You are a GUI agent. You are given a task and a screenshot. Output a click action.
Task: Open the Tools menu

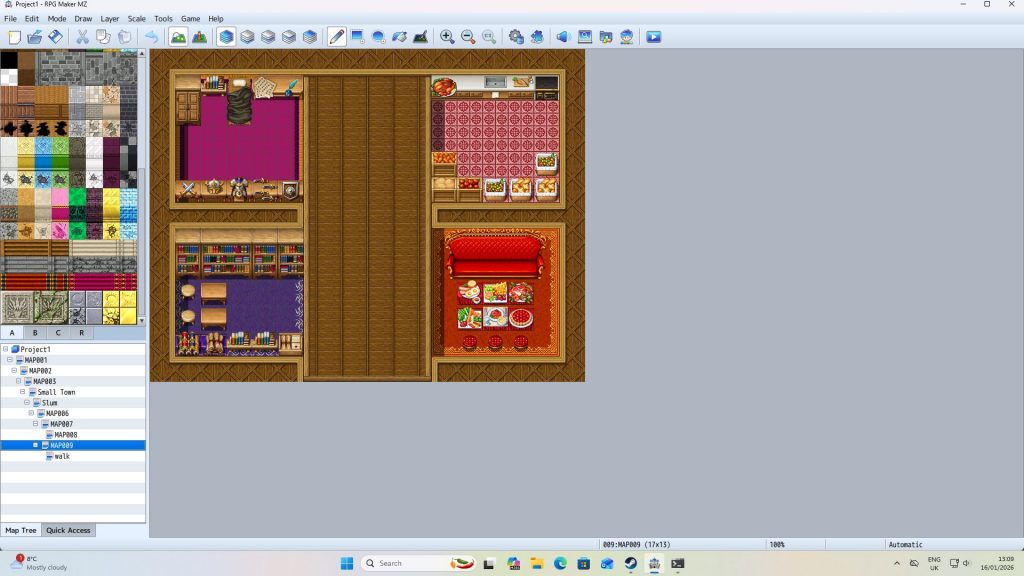pos(163,18)
